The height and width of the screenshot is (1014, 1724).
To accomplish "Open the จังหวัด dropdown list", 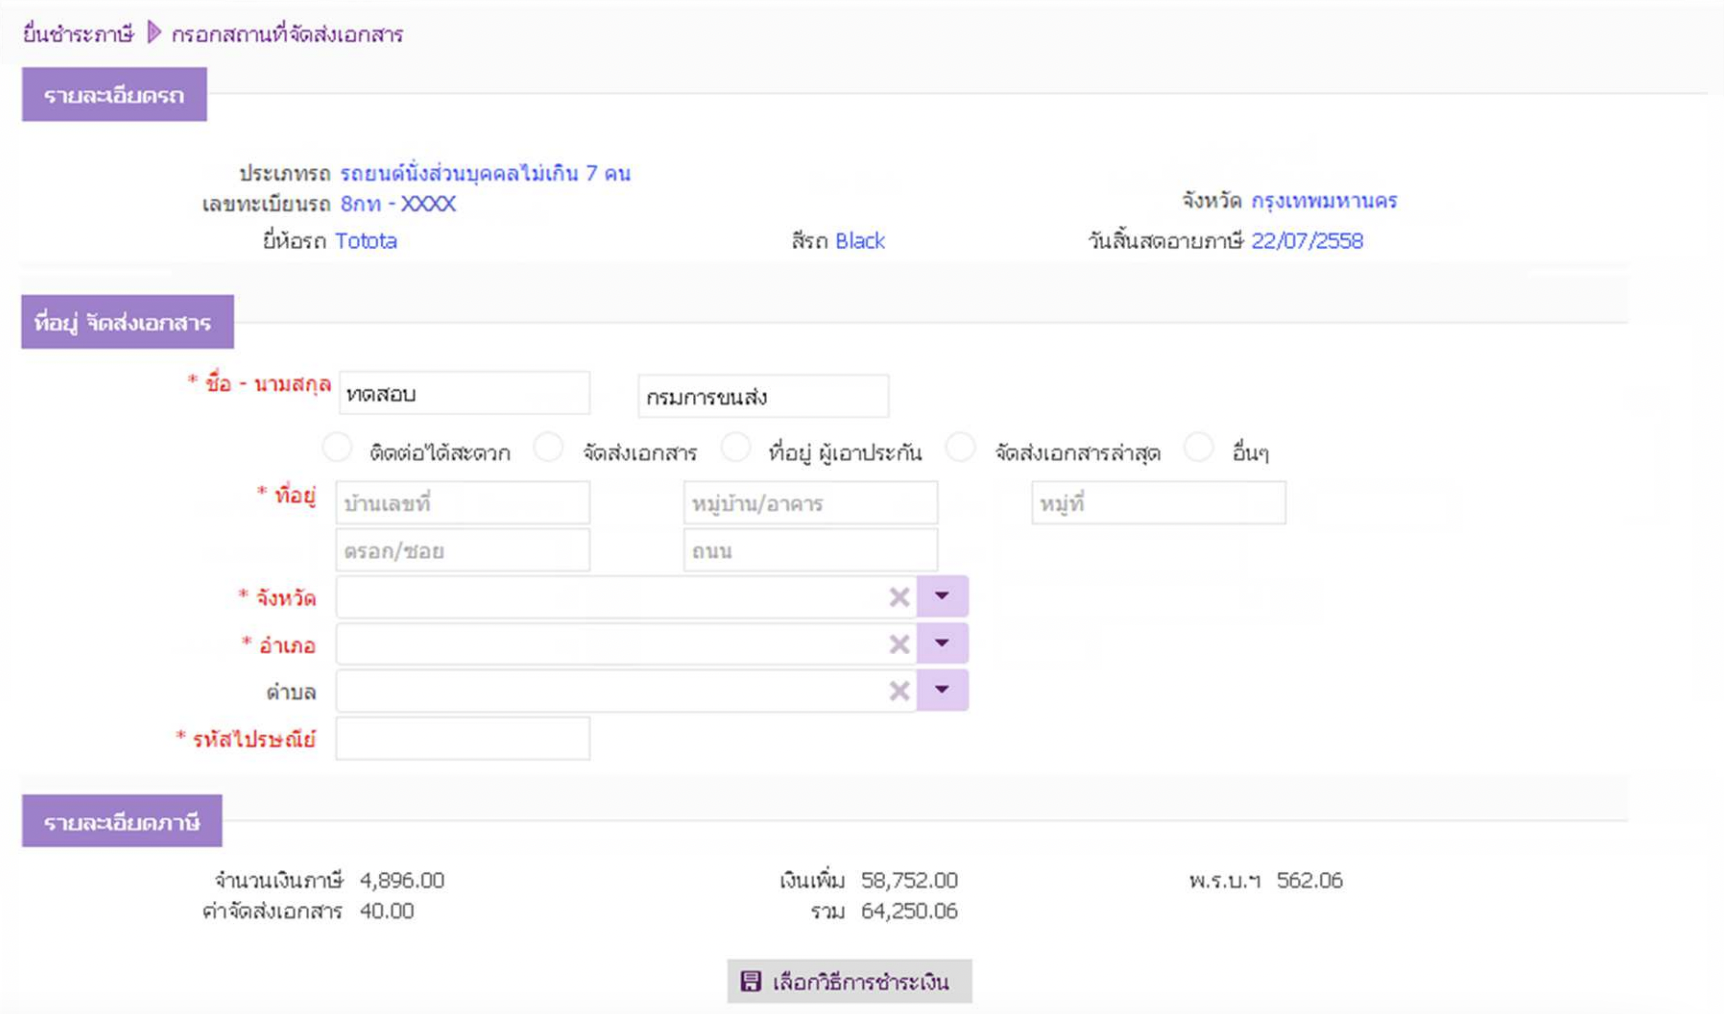I will pos(942,596).
